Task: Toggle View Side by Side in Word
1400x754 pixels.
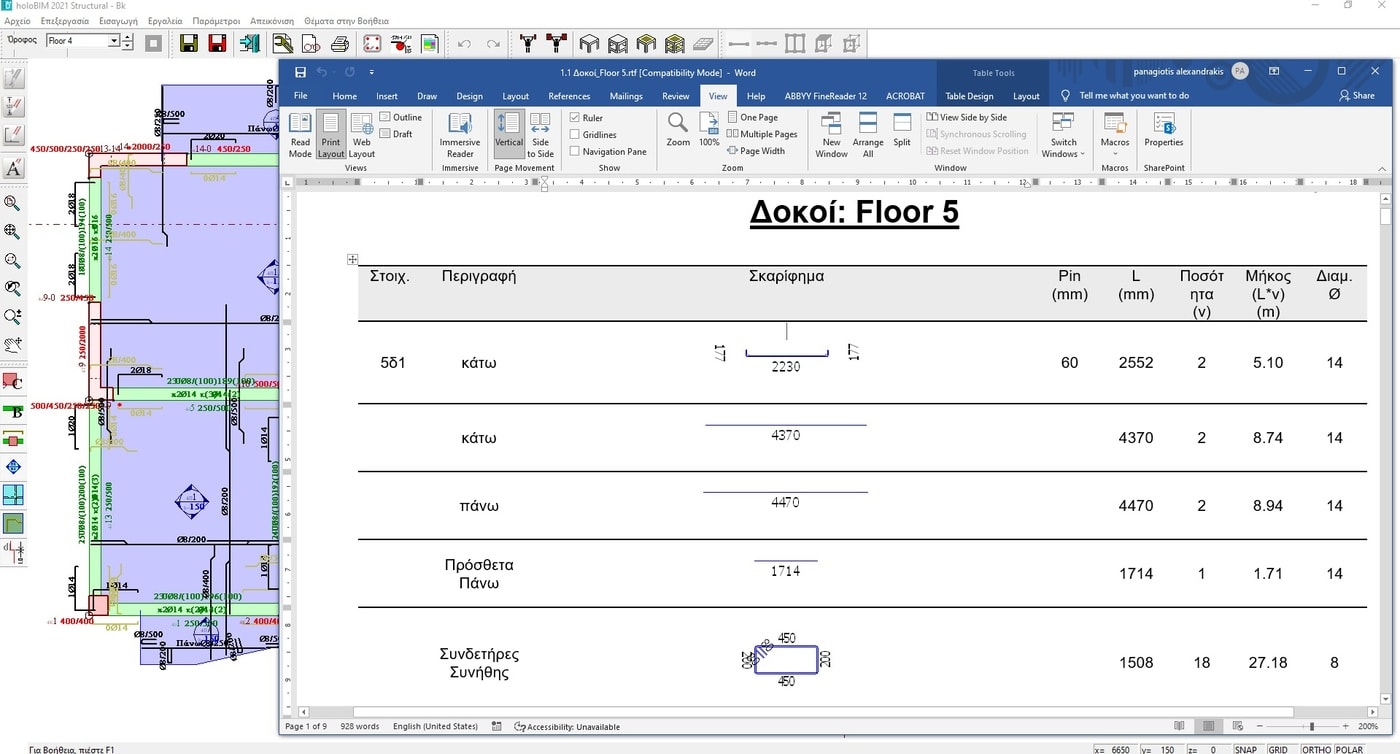Action: coord(966,117)
